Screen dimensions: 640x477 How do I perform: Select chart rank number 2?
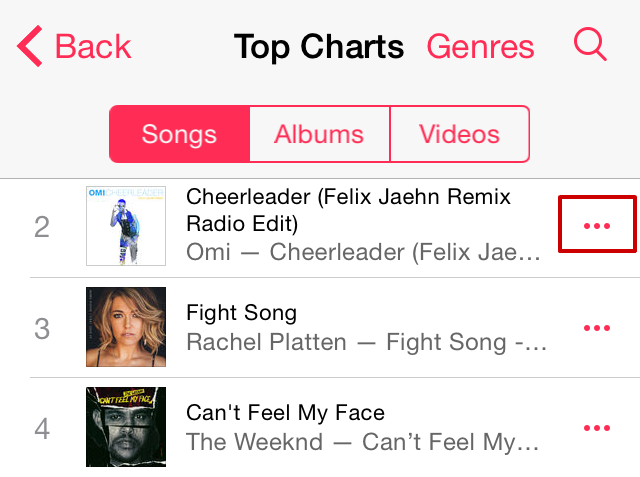point(42,227)
